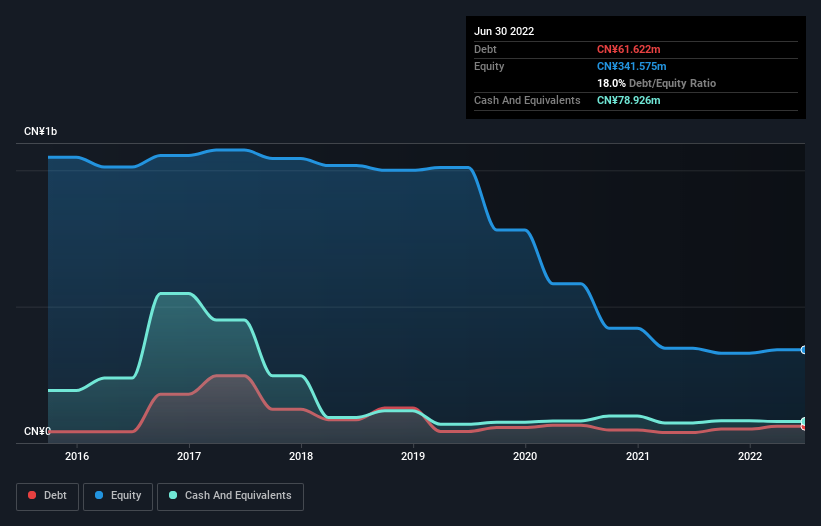The width and height of the screenshot is (821, 526).
Task: Click the teal Cash legend dot
Action: click(x=173, y=495)
